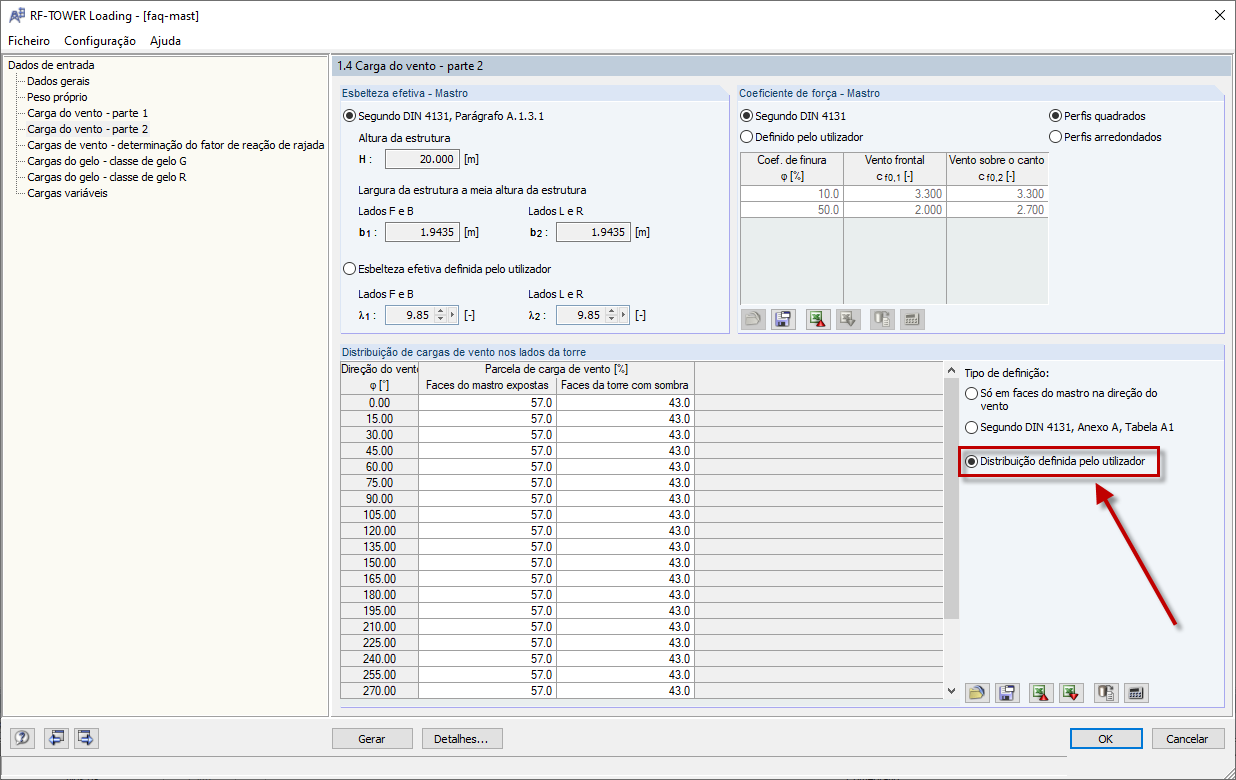
Task: Database copy icon under Coeficiente de força
Action: point(882,319)
